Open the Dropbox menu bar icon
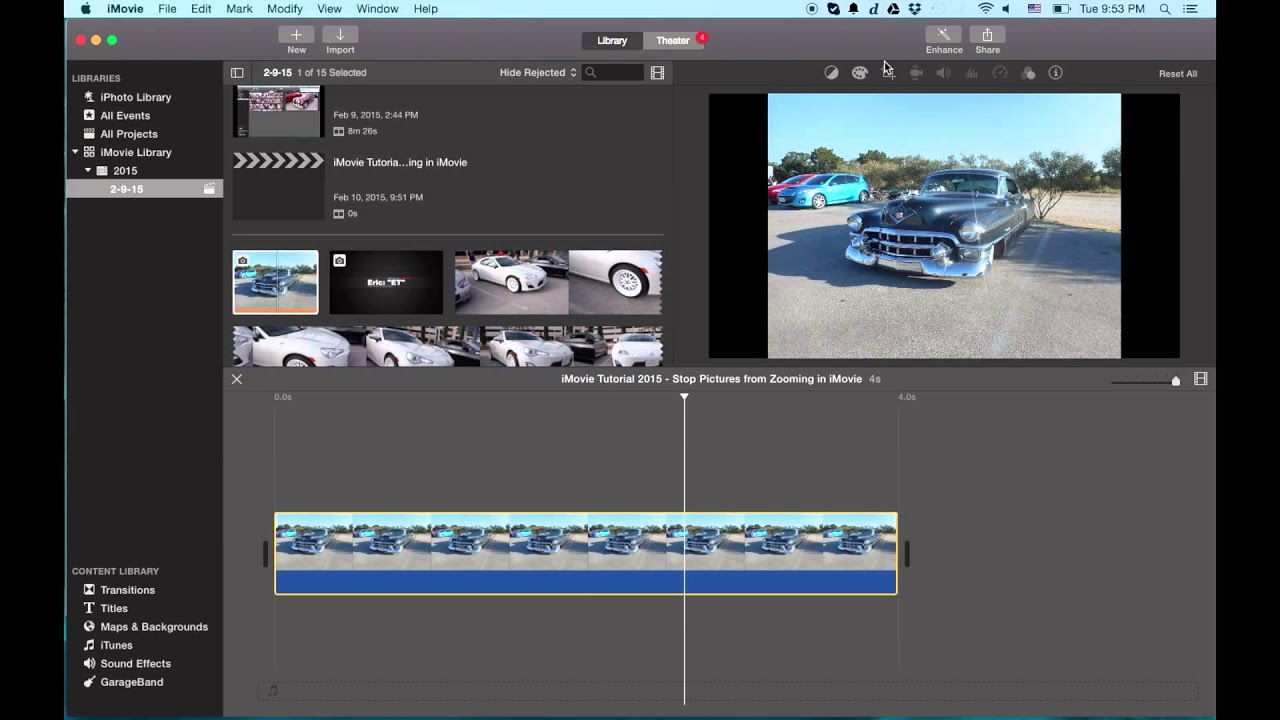Image resolution: width=1280 pixels, height=720 pixels. pyautogui.click(x=913, y=9)
